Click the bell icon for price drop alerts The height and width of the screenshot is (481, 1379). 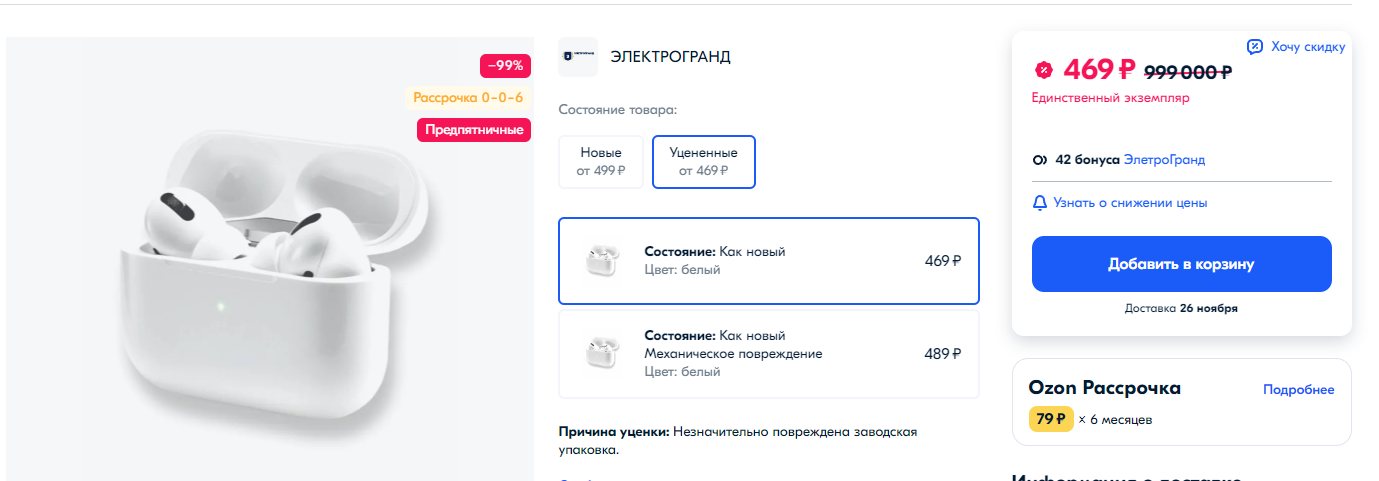[x=1039, y=203]
